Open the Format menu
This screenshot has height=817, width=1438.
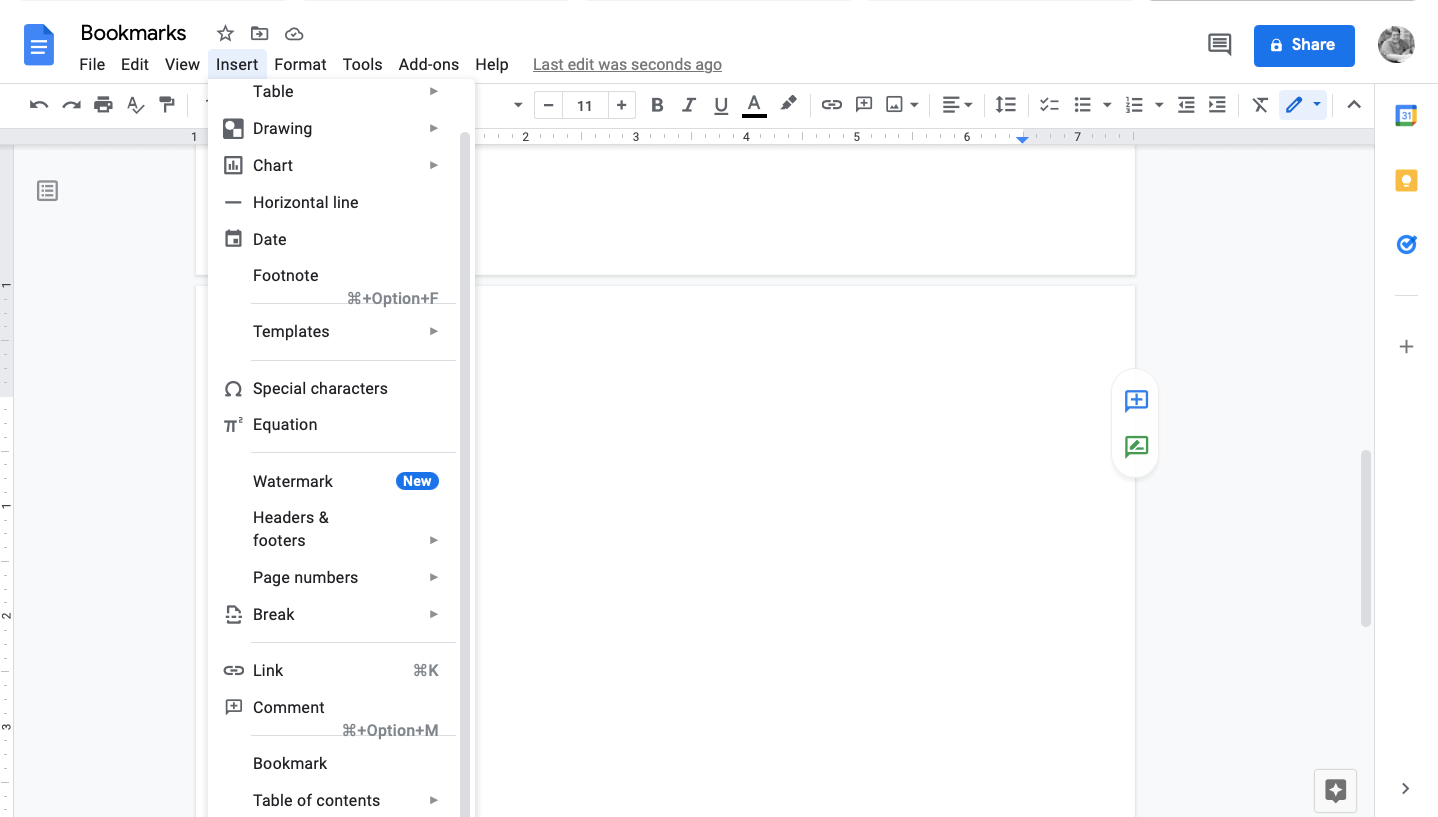coord(300,64)
